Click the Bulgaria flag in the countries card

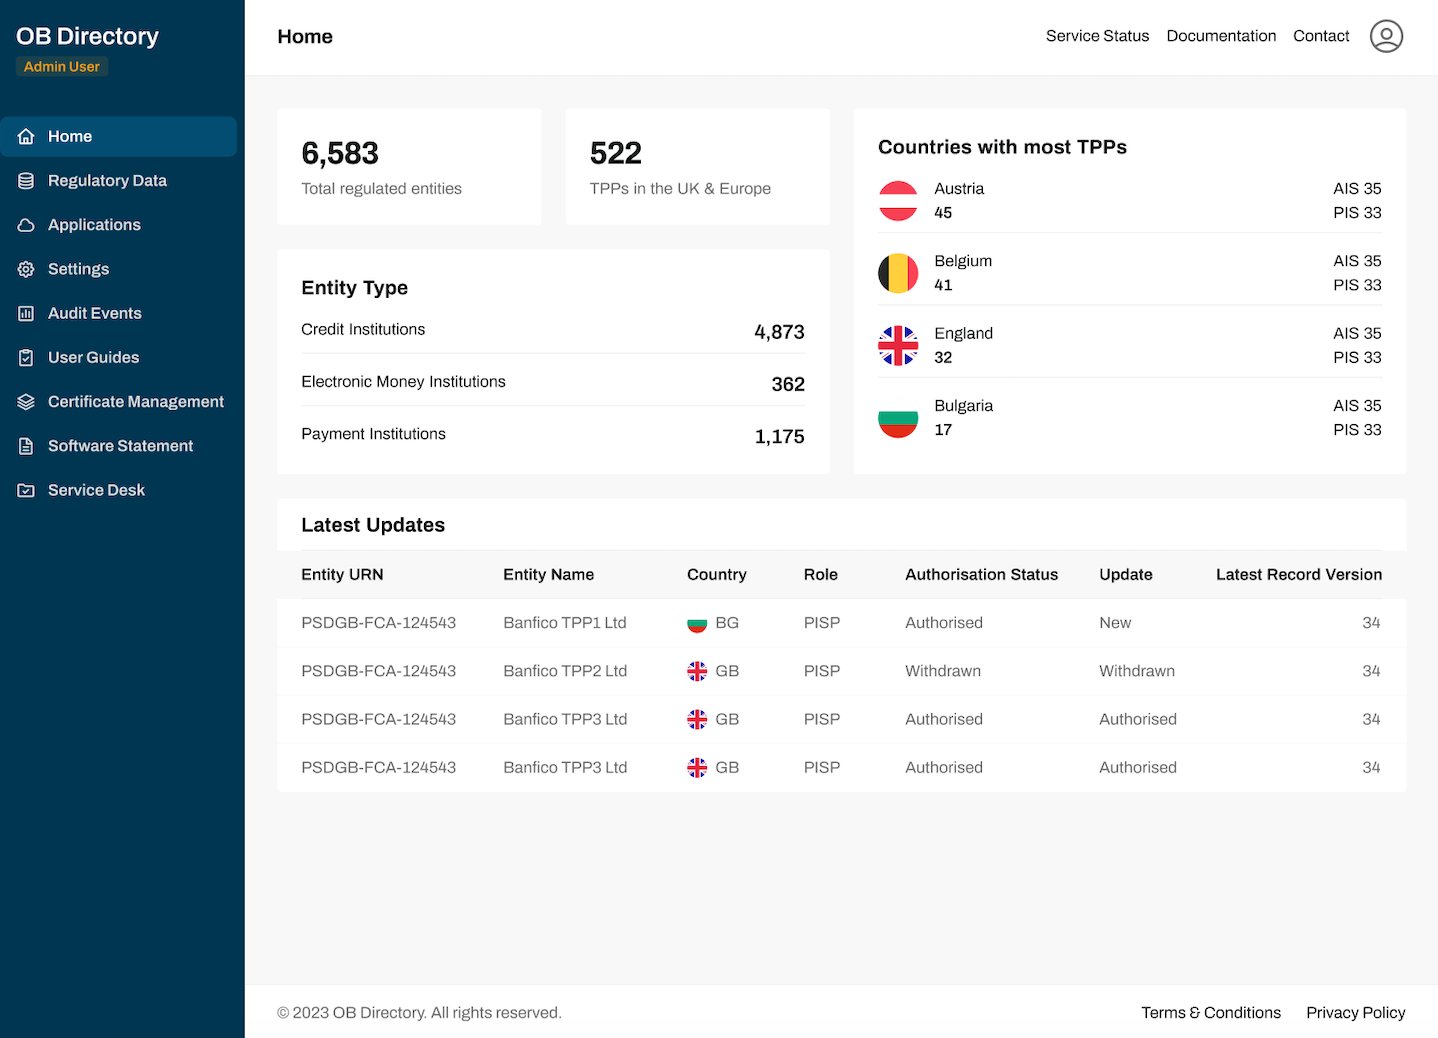tap(898, 418)
